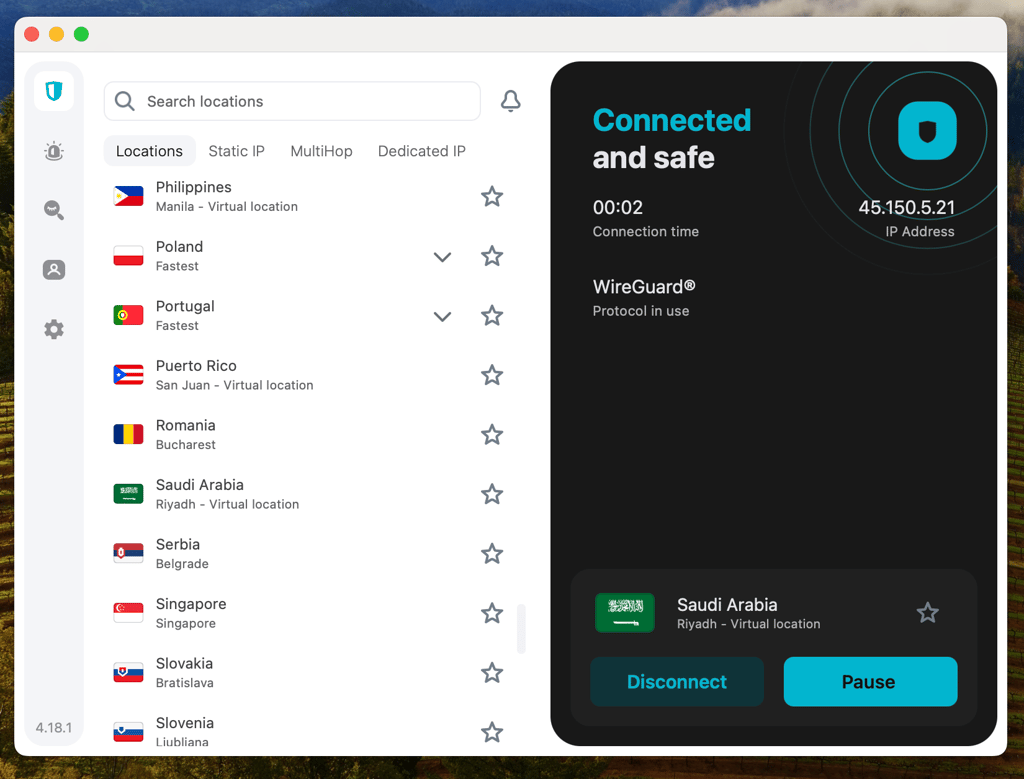Click the IP address 45.150.5.21
Image resolution: width=1024 pixels, height=779 pixels.
[906, 208]
